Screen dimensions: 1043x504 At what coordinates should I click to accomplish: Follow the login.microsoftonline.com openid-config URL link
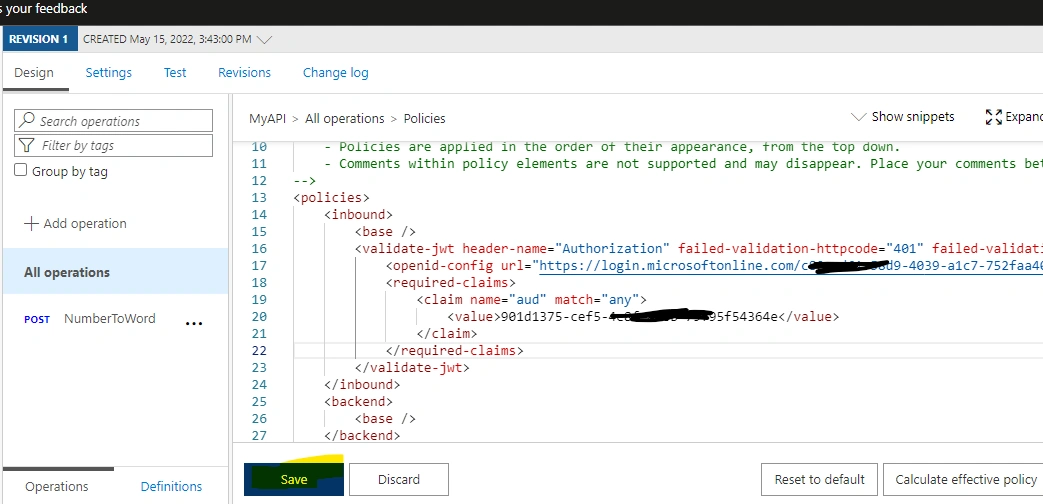pos(790,266)
